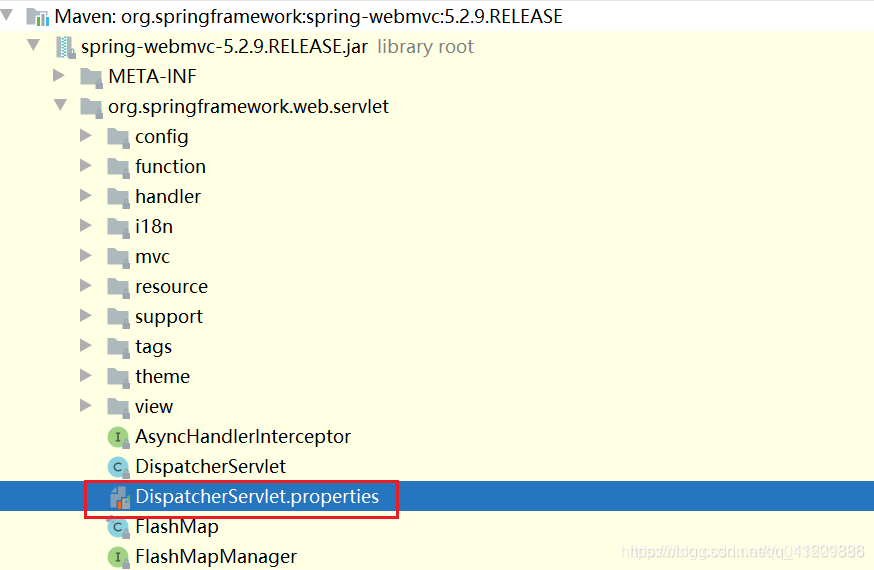Expand the META-INF folder
Screen dimensions: 874x570
(59, 75)
